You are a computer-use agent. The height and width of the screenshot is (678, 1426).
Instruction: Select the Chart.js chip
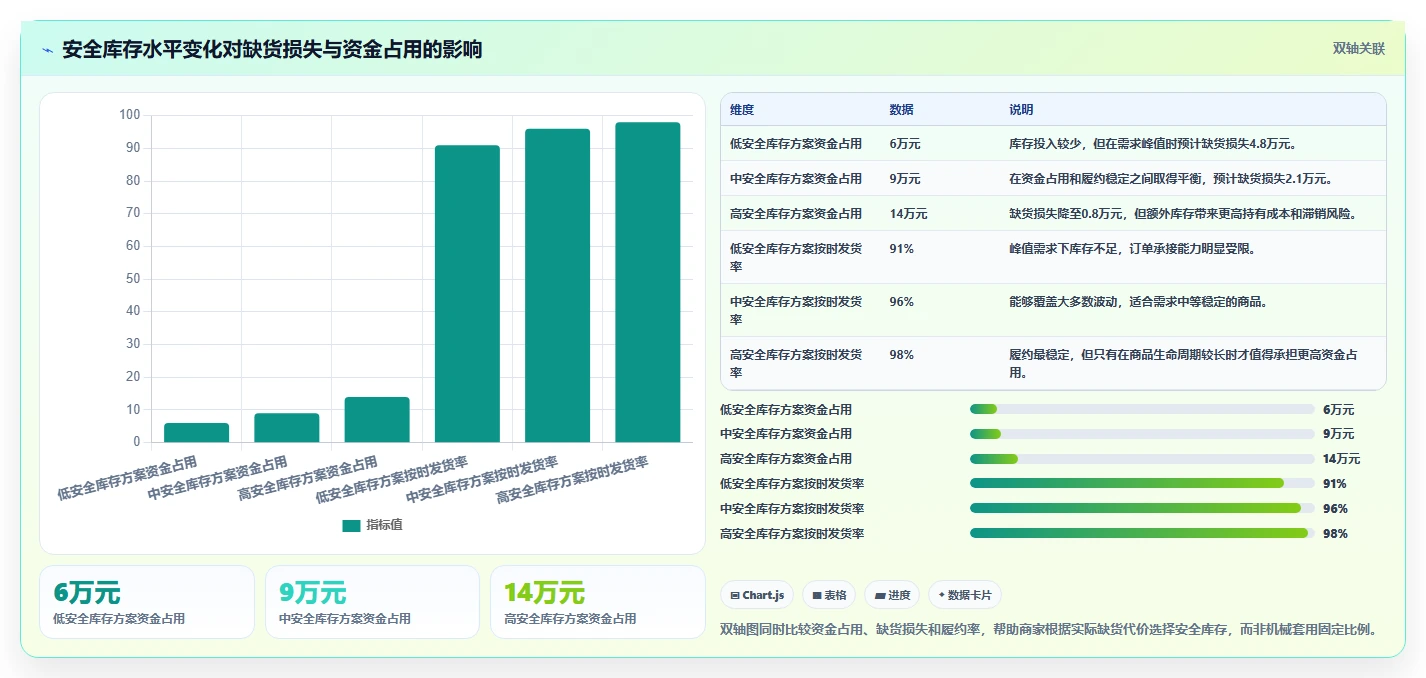pyautogui.click(x=757, y=595)
